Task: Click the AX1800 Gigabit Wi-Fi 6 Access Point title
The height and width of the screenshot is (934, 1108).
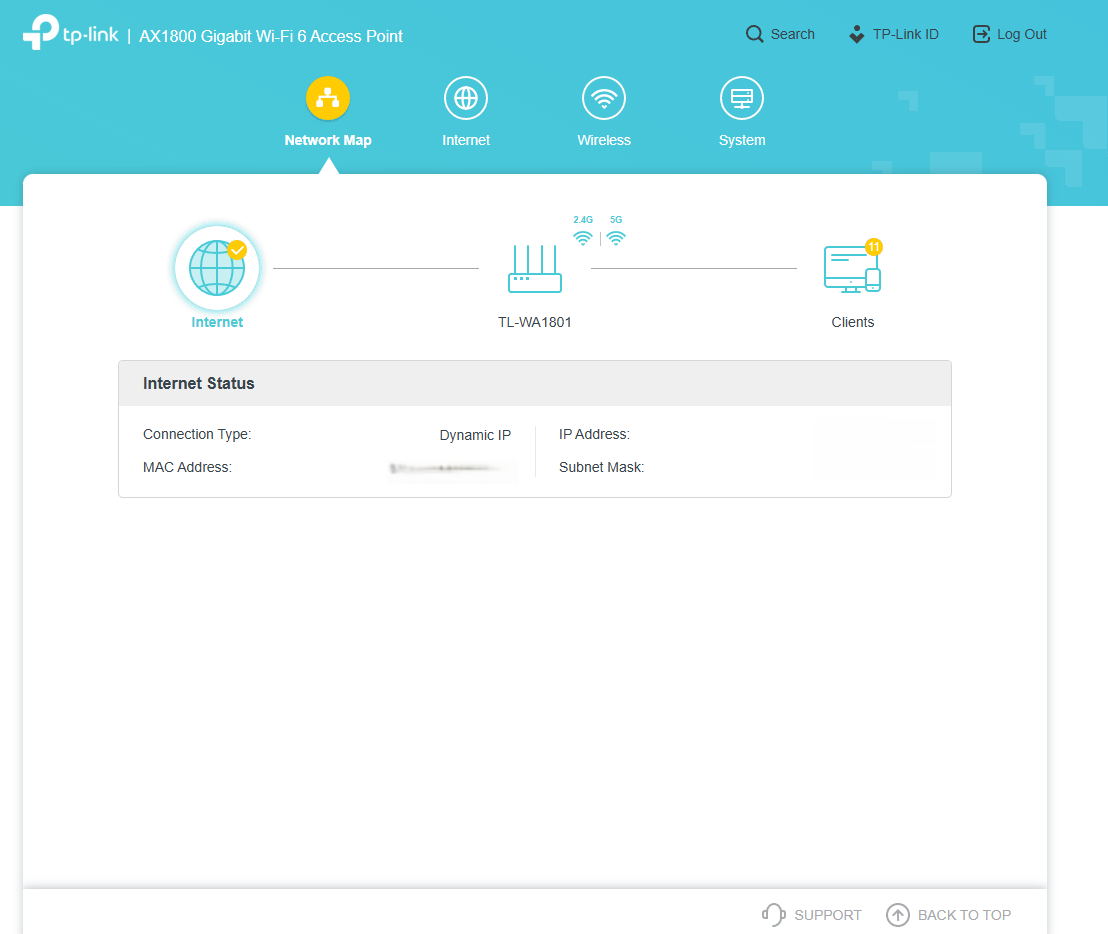Action: 271,36
